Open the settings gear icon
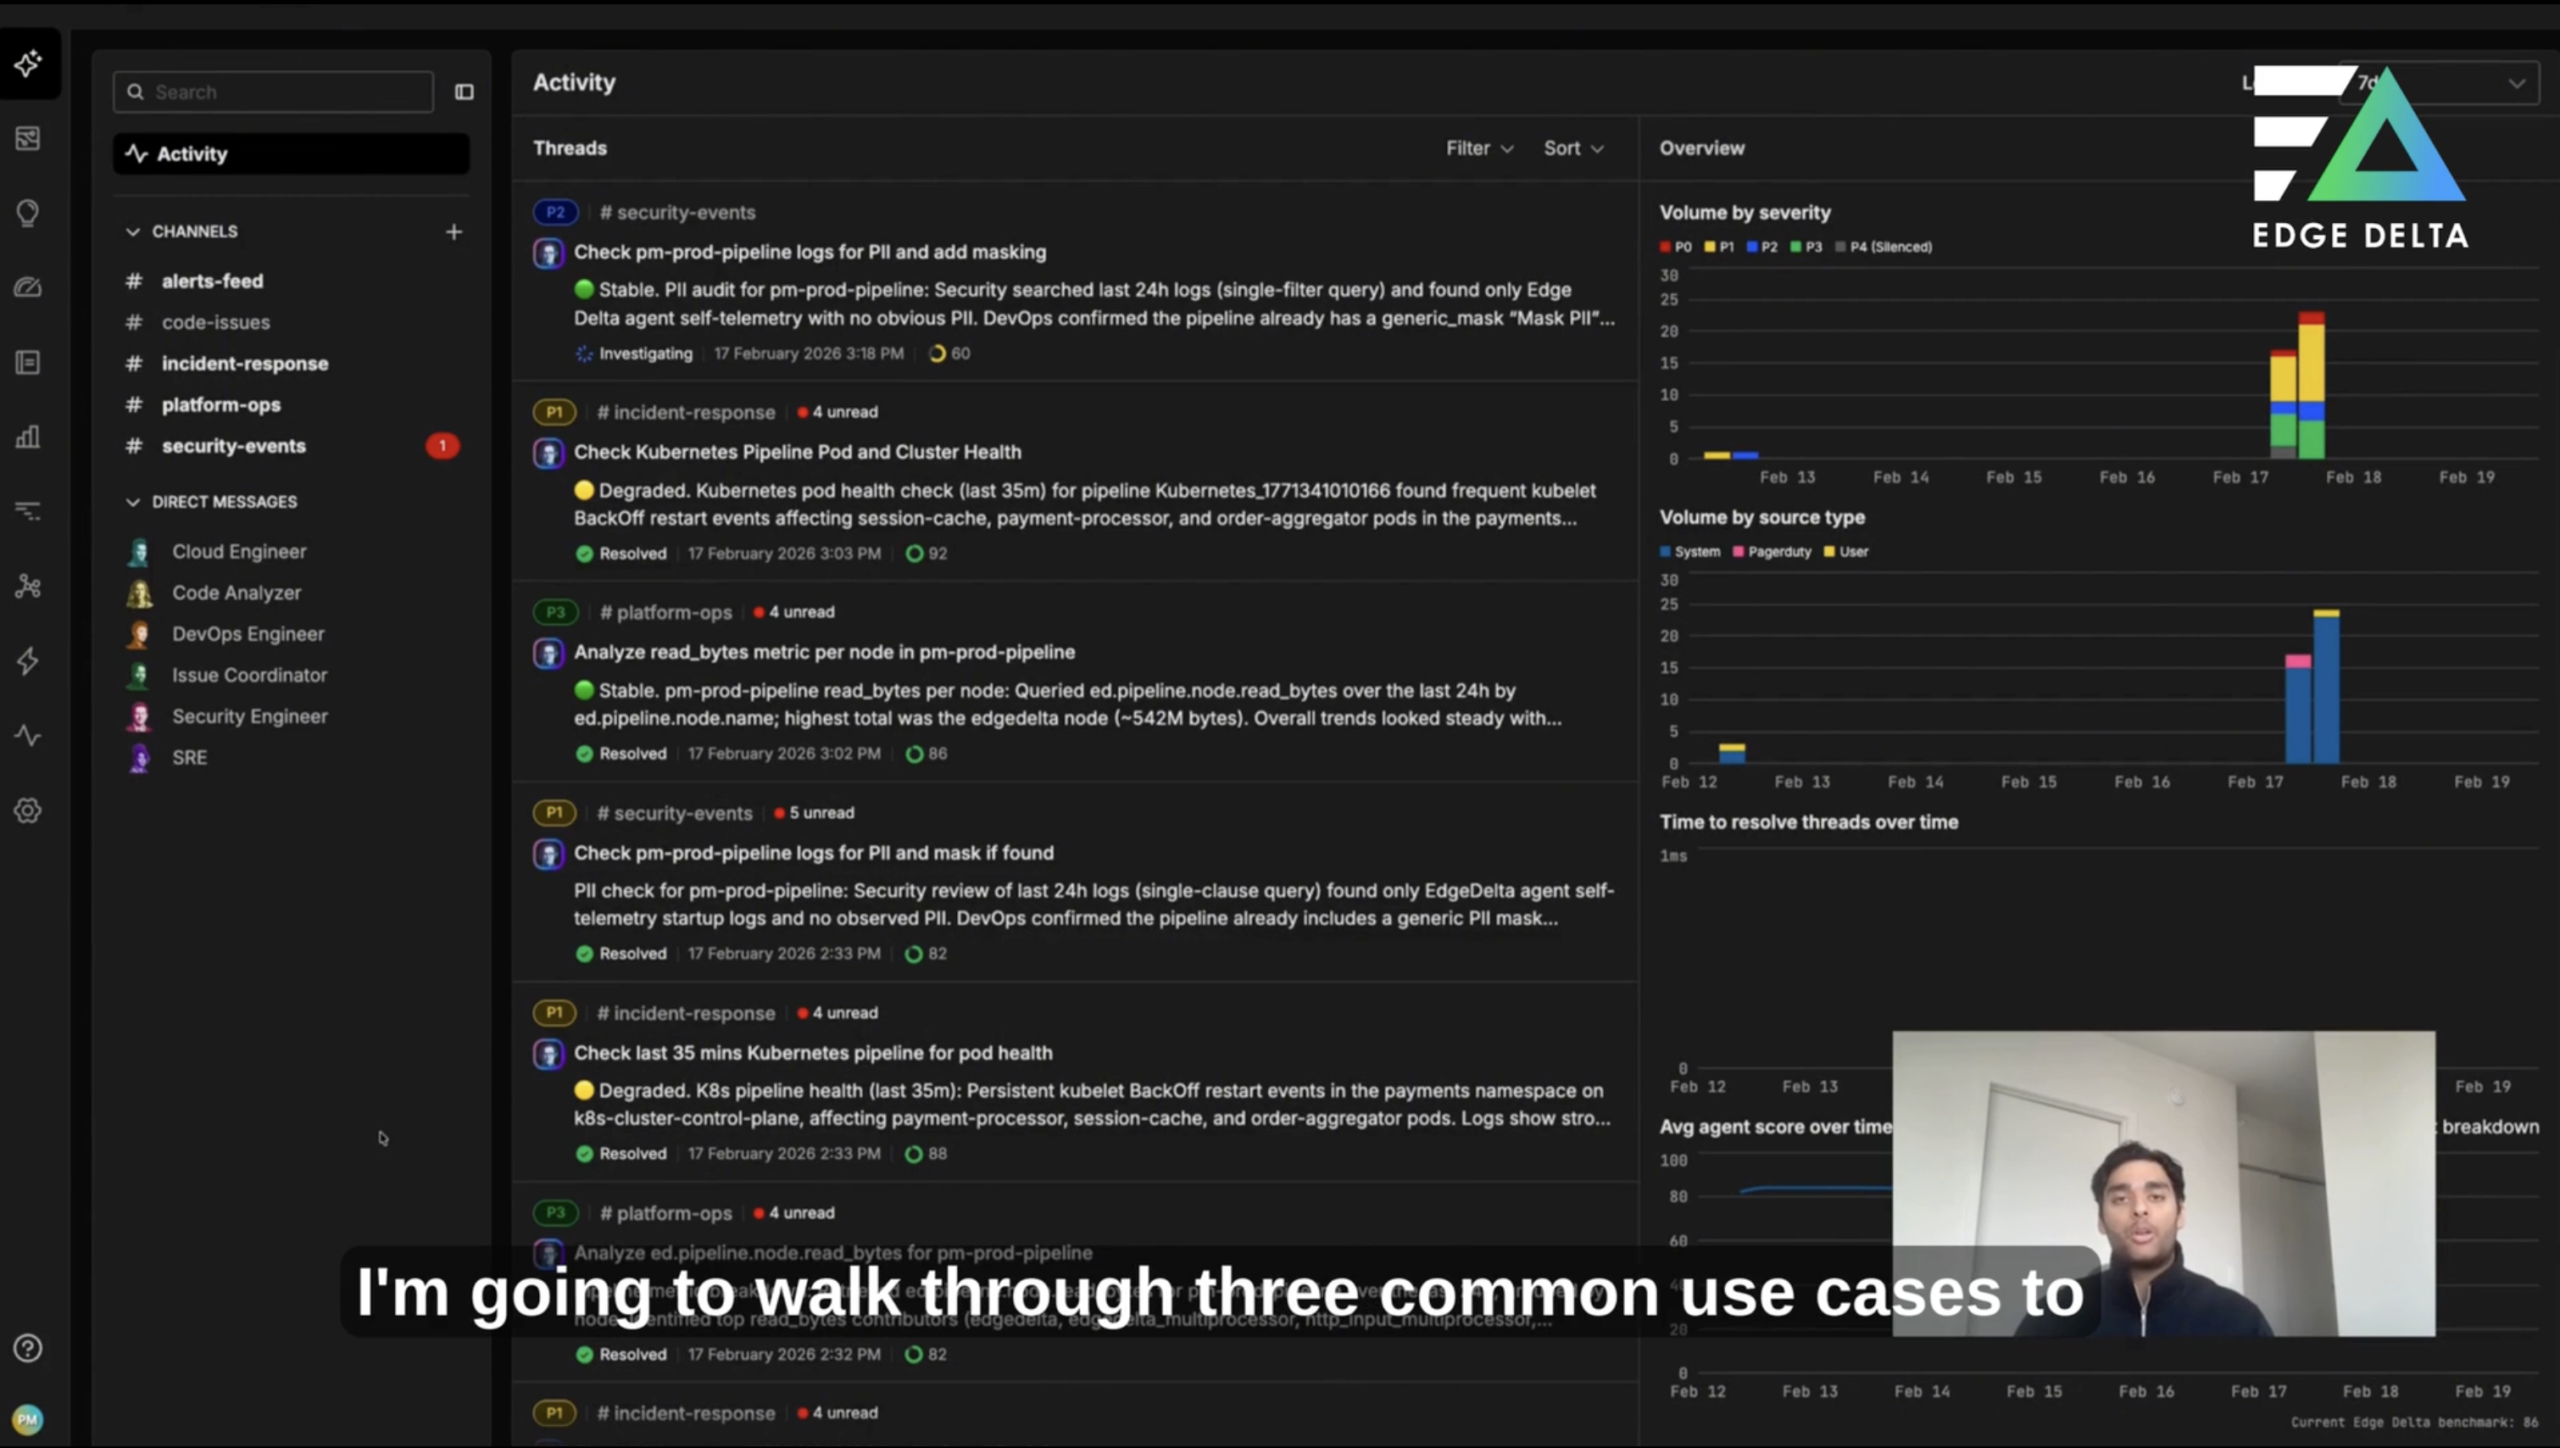Viewport: 2560px width, 1448px height. pyautogui.click(x=28, y=810)
